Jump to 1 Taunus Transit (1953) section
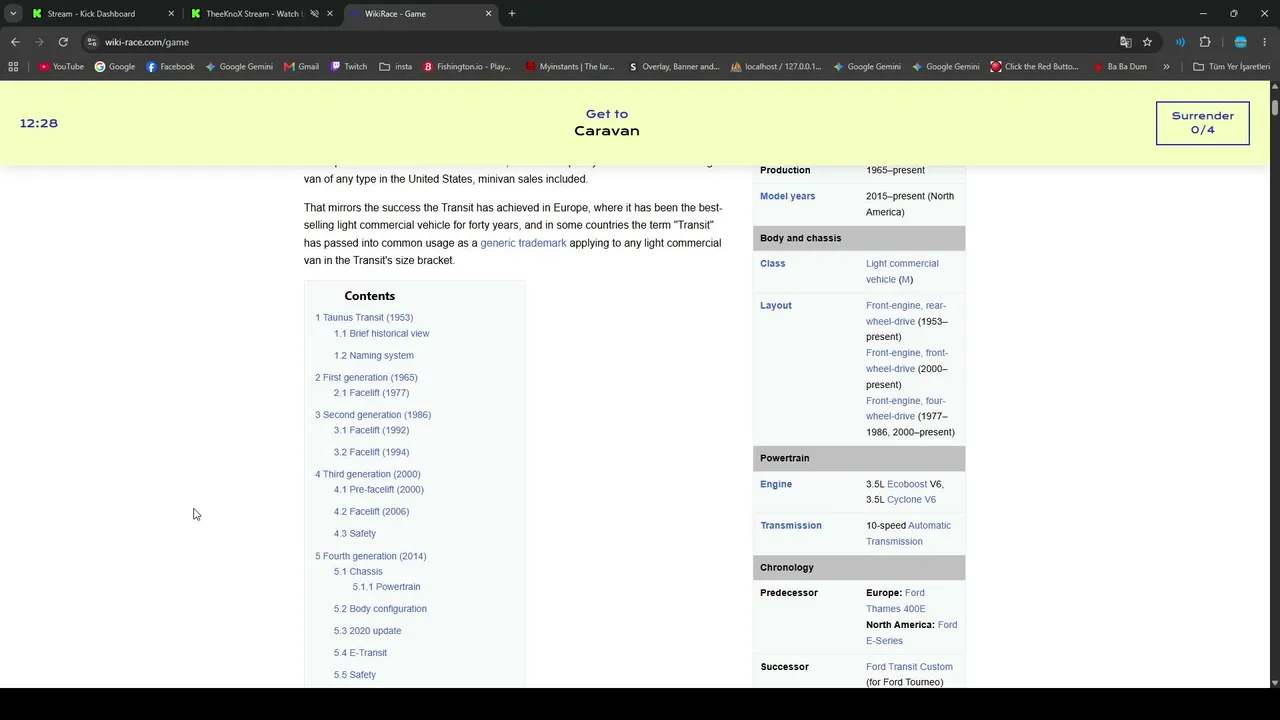This screenshot has height=720, width=1280. (364, 318)
